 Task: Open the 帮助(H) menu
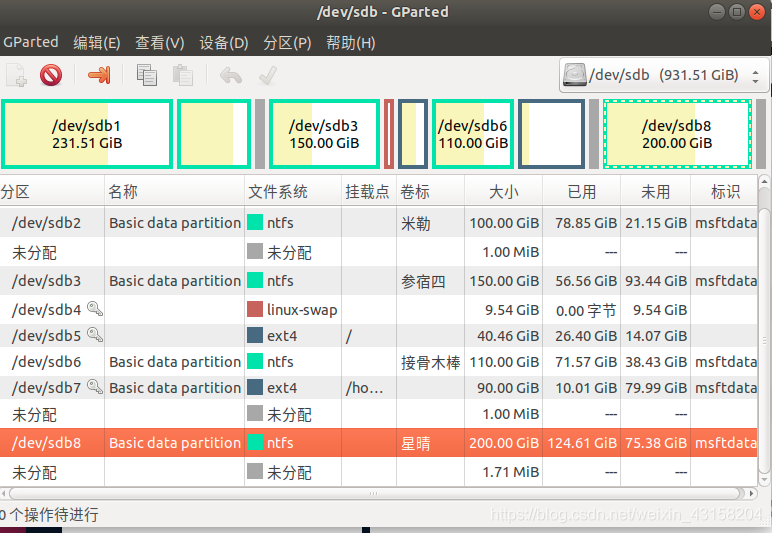(x=351, y=43)
